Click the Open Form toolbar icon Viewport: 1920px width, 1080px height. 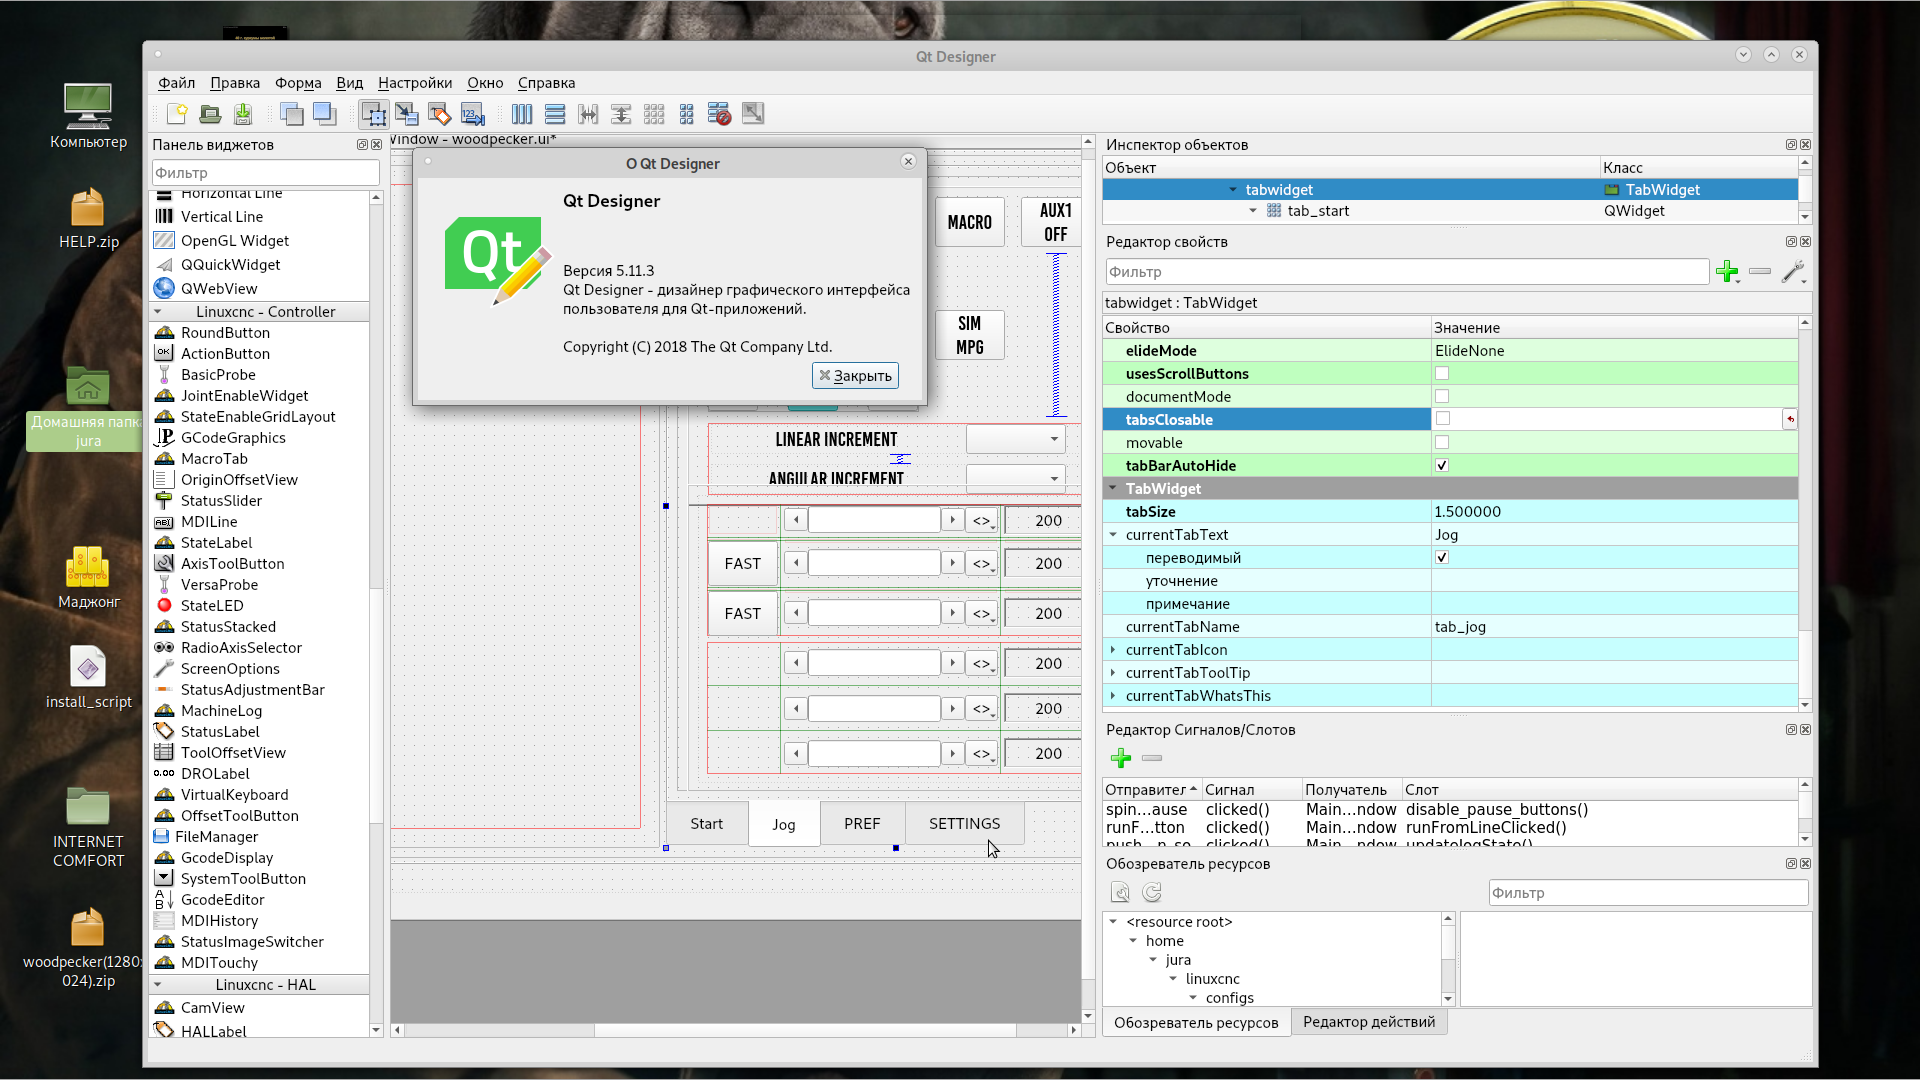210,114
